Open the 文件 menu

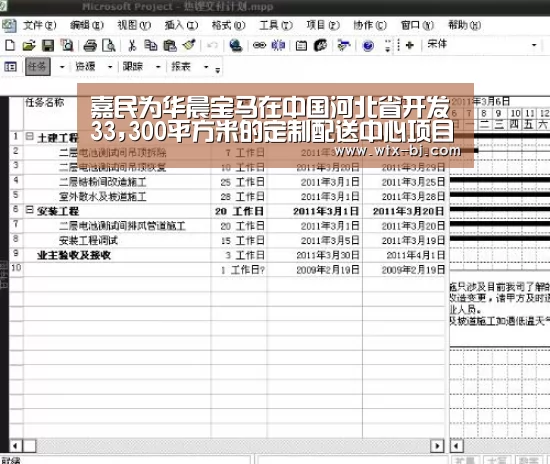tap(39, 25)
